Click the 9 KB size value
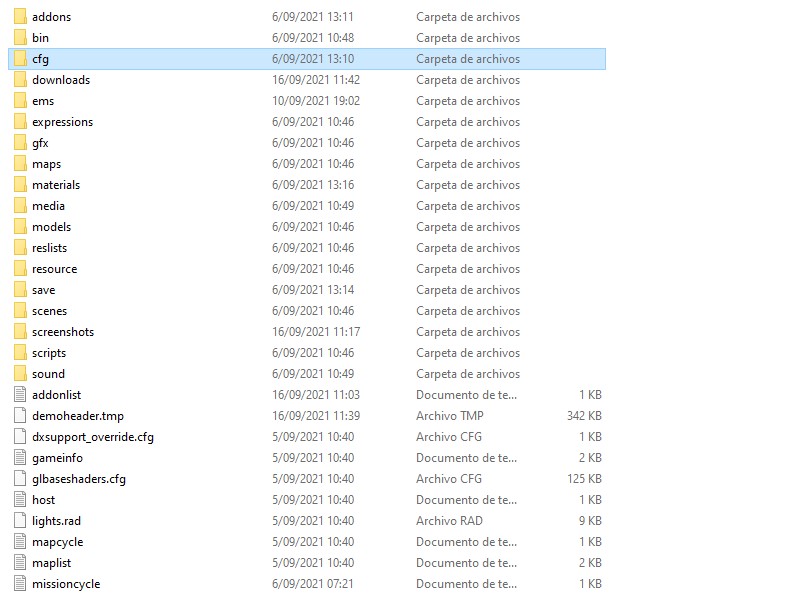The image size is (798, 594). tap(590, 521)
